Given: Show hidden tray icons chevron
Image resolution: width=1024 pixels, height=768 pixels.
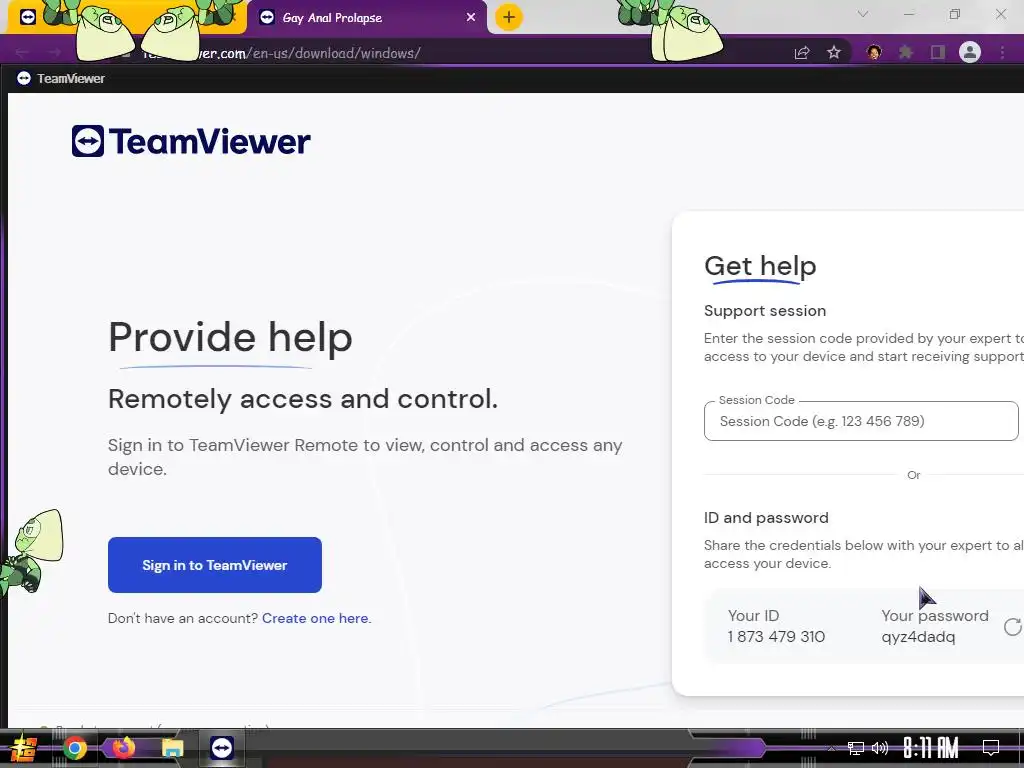Looking at the screenshot, I should click(x=831, y=748).
